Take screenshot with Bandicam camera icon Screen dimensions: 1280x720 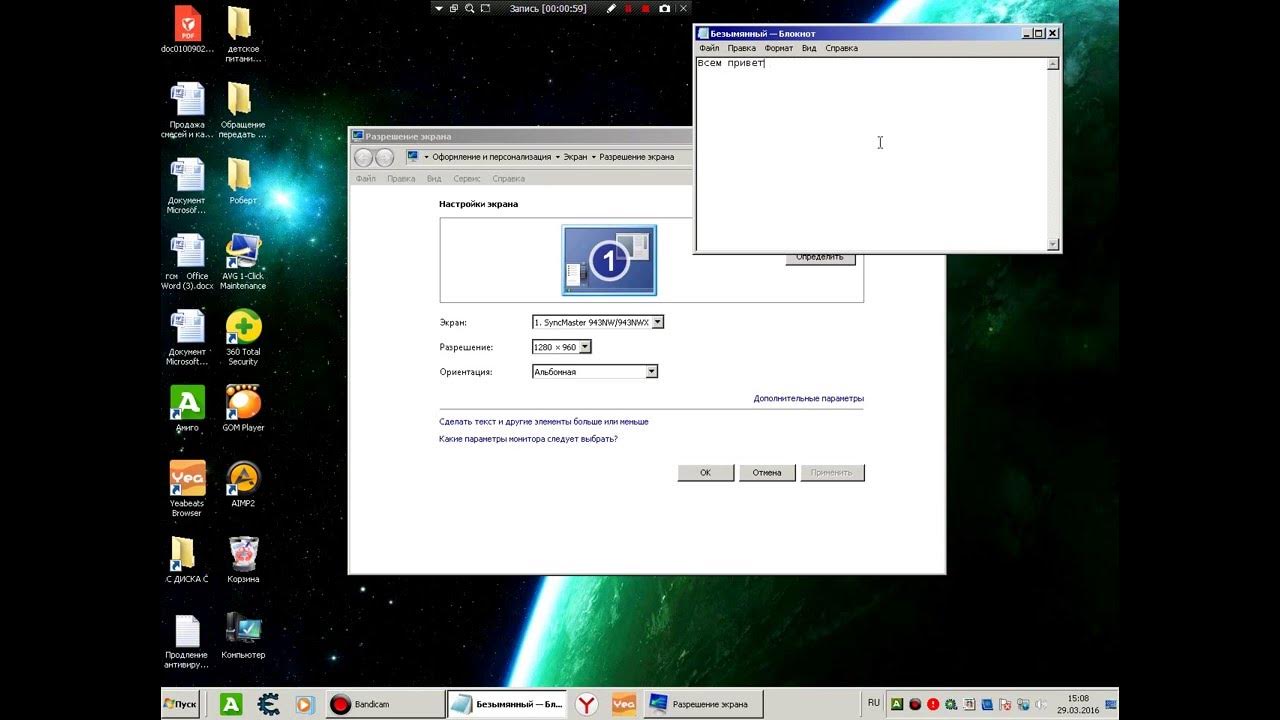coord(664,8)
